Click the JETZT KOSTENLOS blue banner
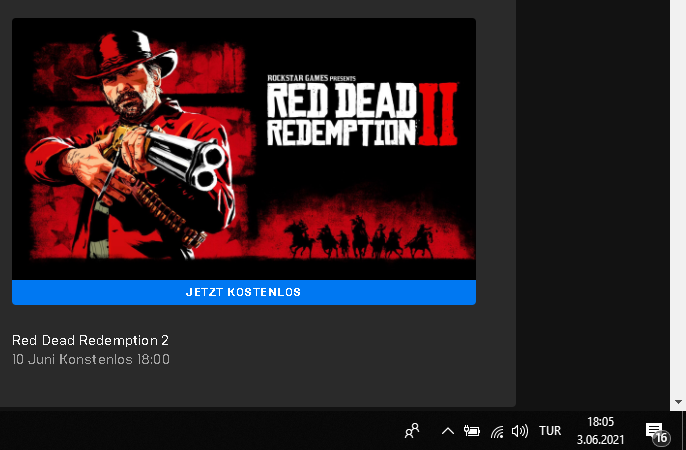 coord(244,292)
